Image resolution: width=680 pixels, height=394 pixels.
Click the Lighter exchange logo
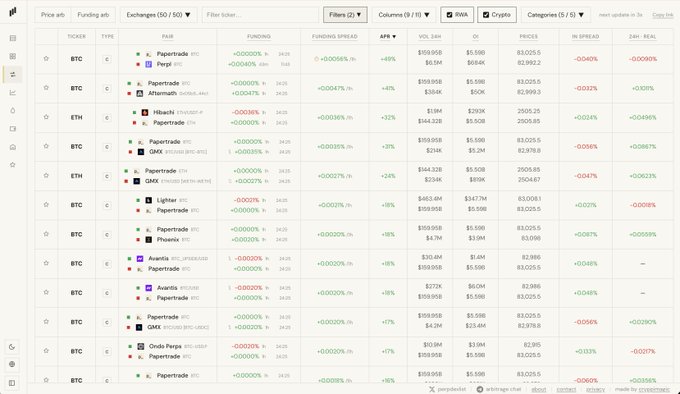click(148, 200)
